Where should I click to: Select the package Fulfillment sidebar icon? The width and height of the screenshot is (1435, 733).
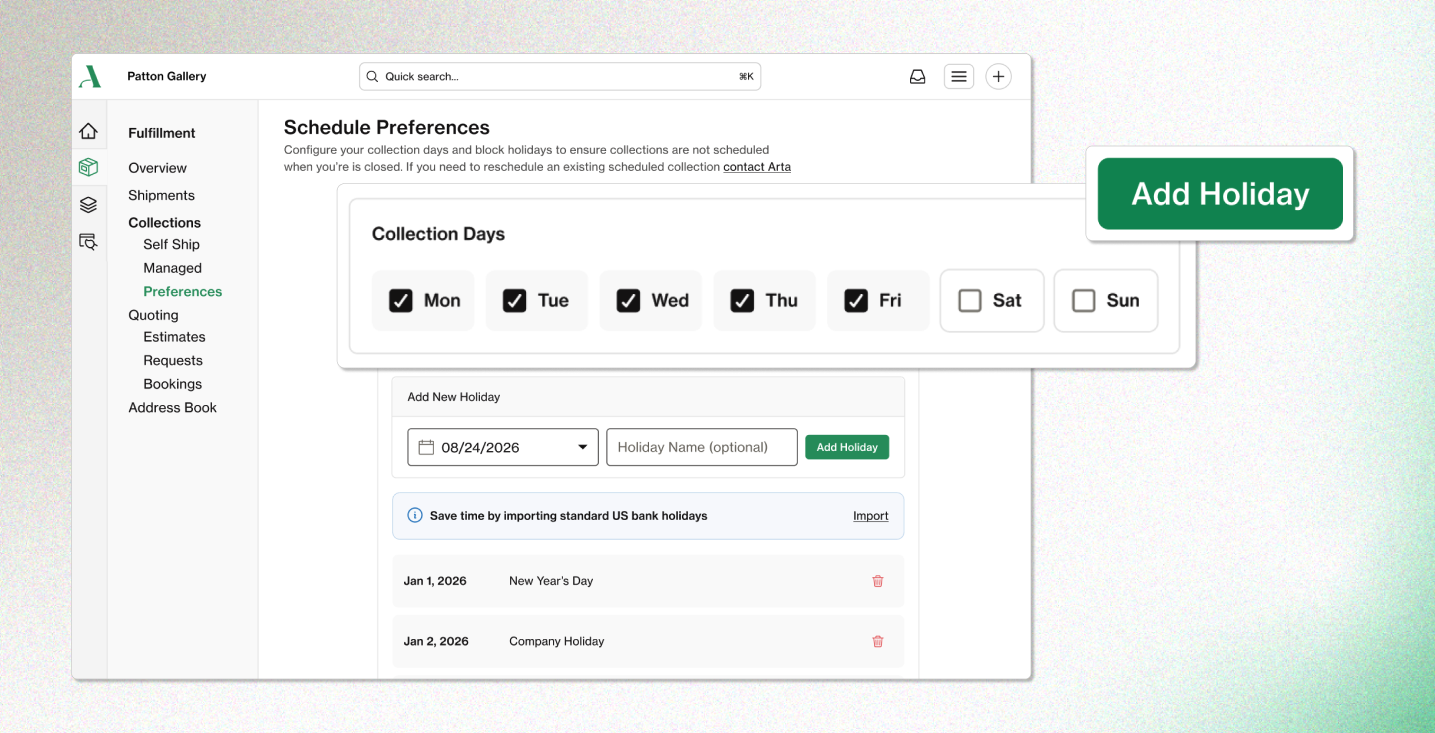click(x=89, y=167)
